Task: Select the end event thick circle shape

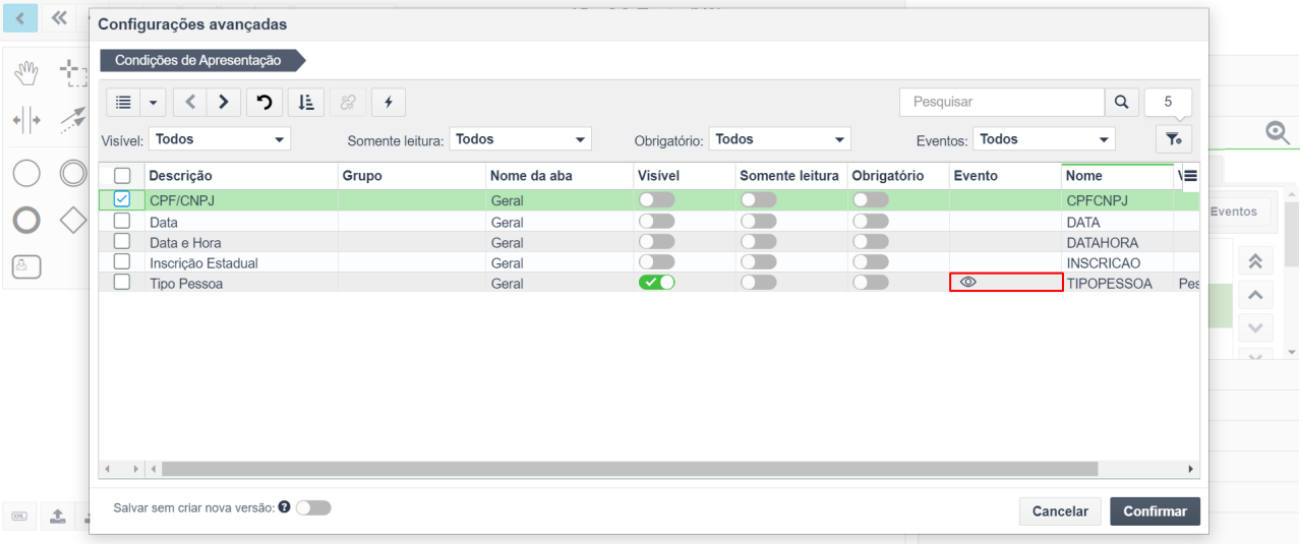Action: 27,220
